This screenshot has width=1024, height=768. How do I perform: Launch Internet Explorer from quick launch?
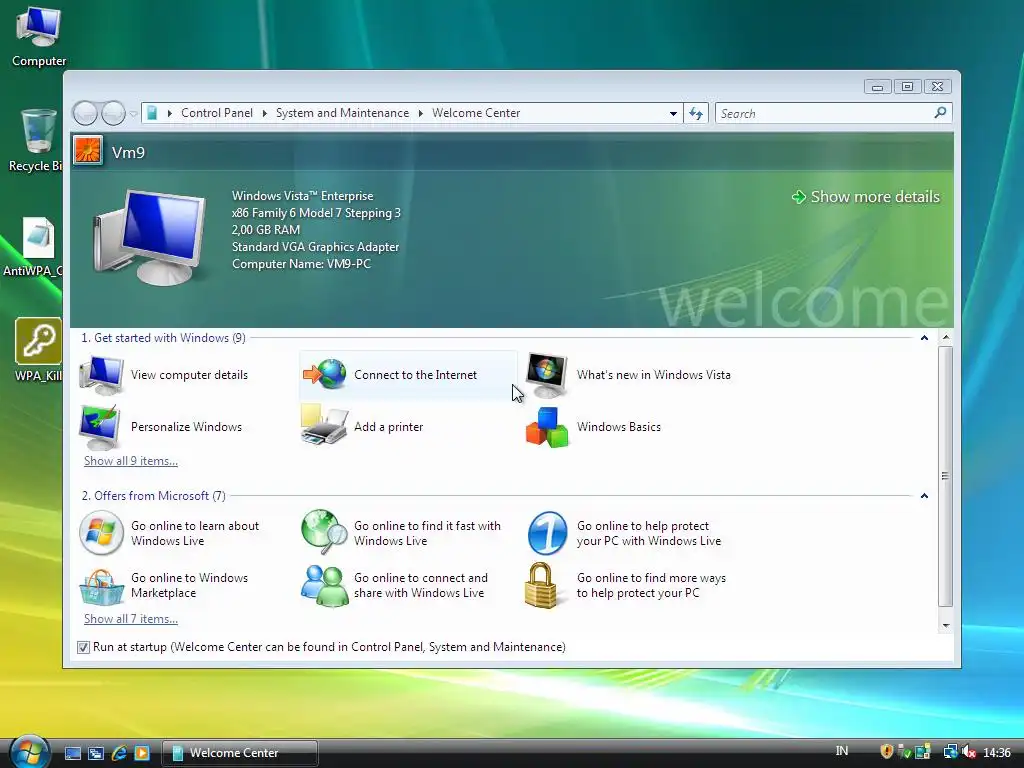(119, 753)
